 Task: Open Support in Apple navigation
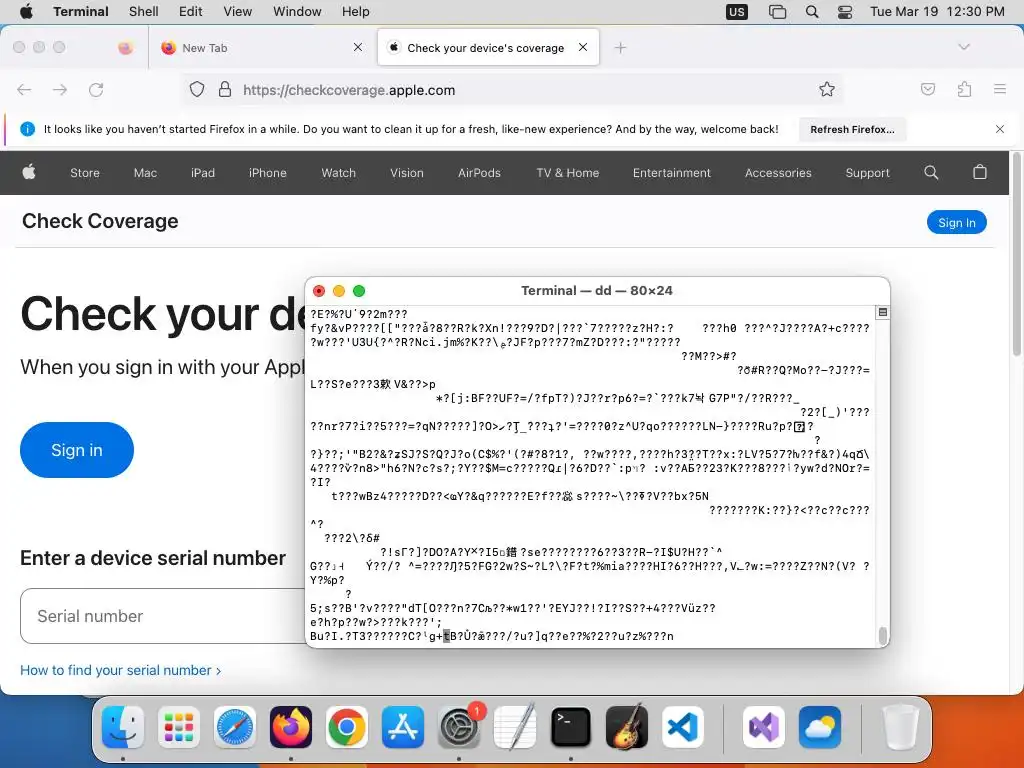pyautogui.click(x=867, y=173)
